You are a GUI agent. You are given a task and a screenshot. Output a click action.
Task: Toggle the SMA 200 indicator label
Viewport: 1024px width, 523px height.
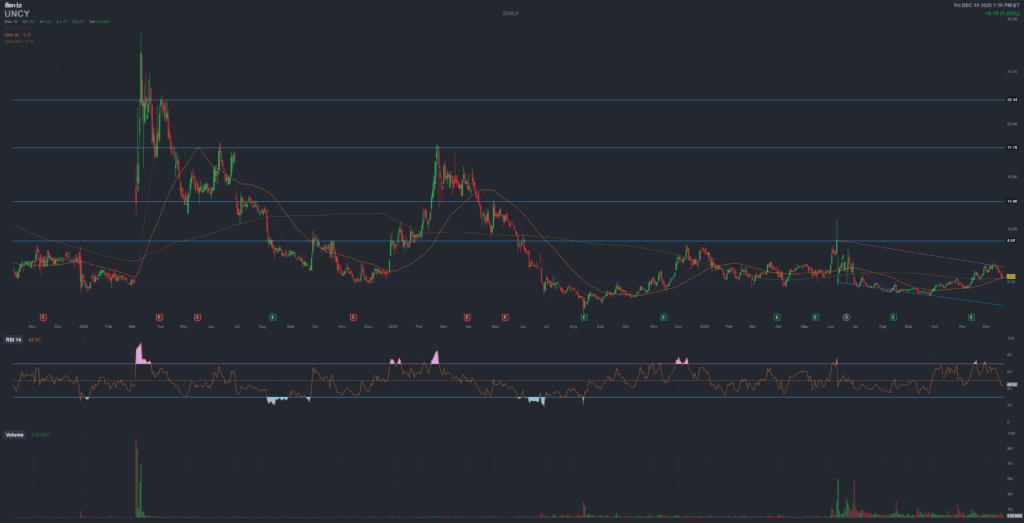(x=13, y=41)
